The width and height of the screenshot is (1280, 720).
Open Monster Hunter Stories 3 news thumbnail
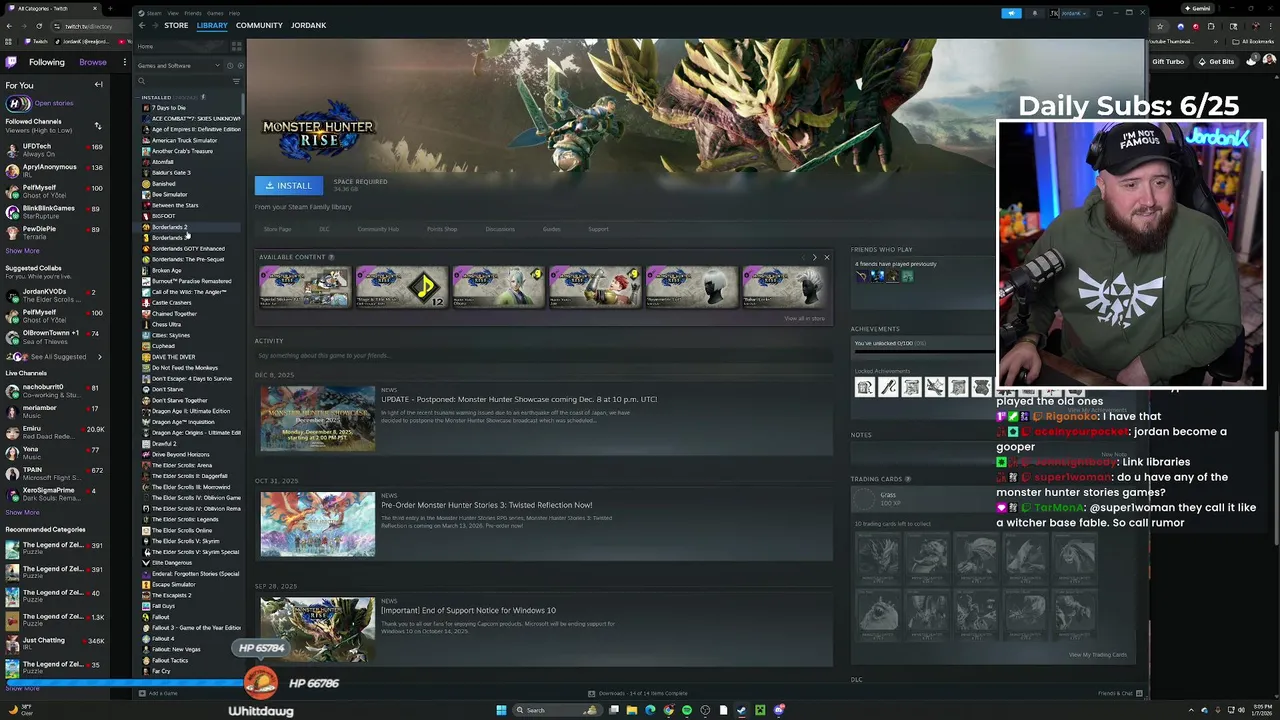[x=318, y=524]
